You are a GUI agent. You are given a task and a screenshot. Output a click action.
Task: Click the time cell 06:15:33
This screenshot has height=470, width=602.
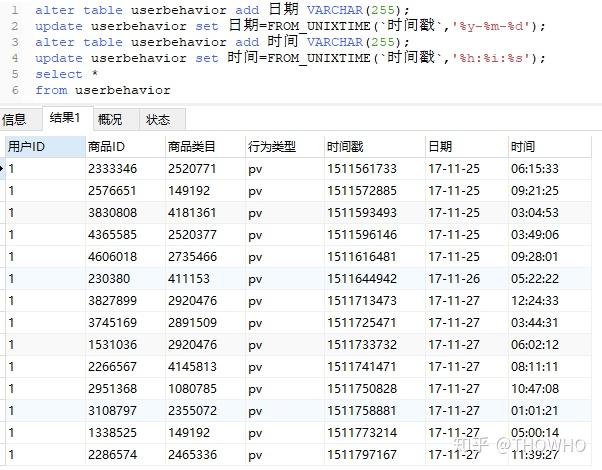click(x=535, y=169)
